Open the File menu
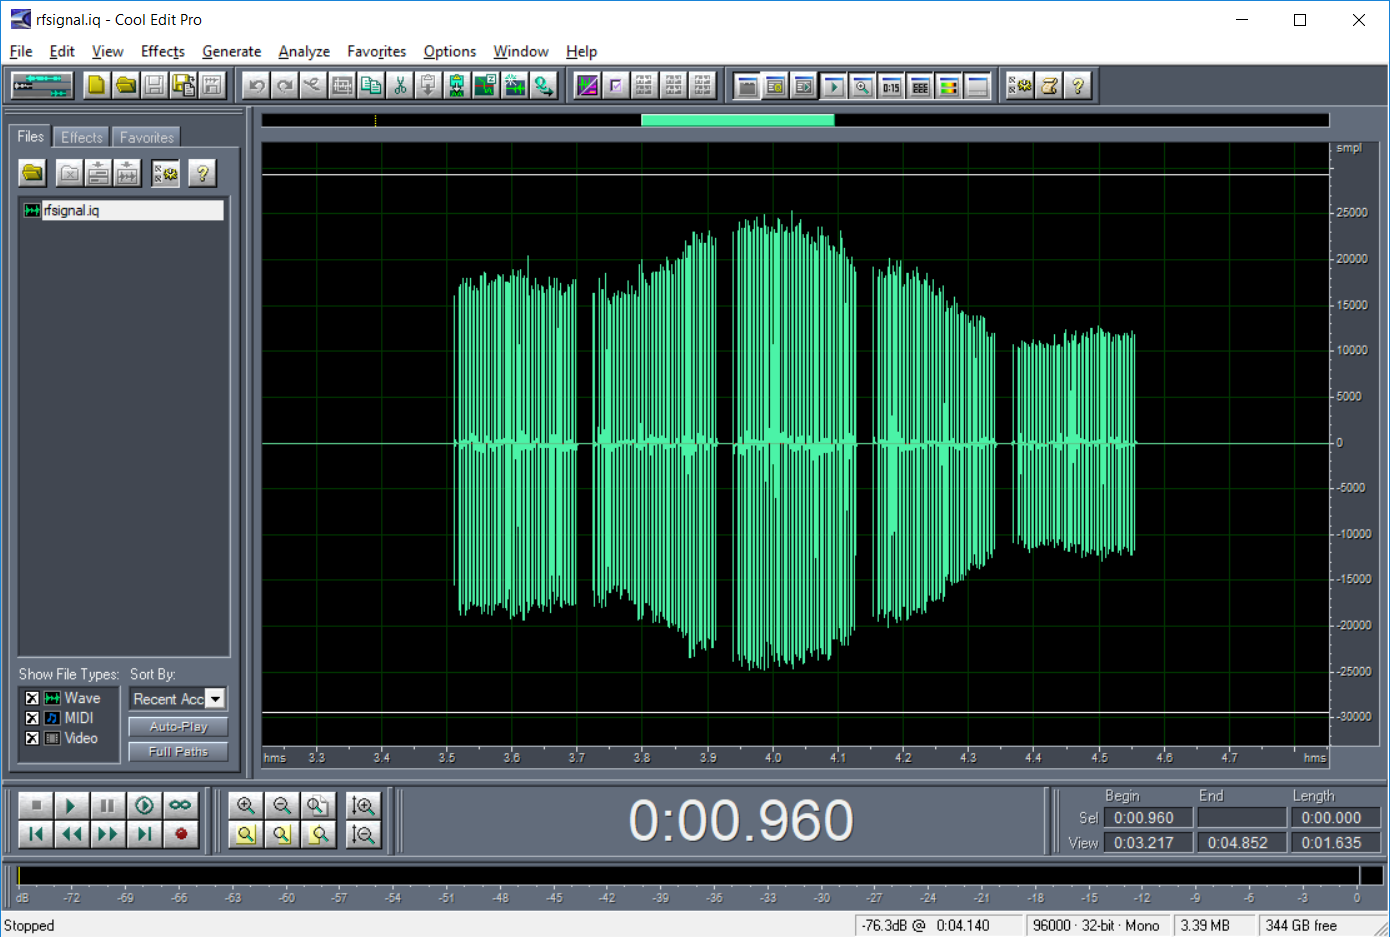The width and height of the screenshot is (1390, 937). click(21, 51)
